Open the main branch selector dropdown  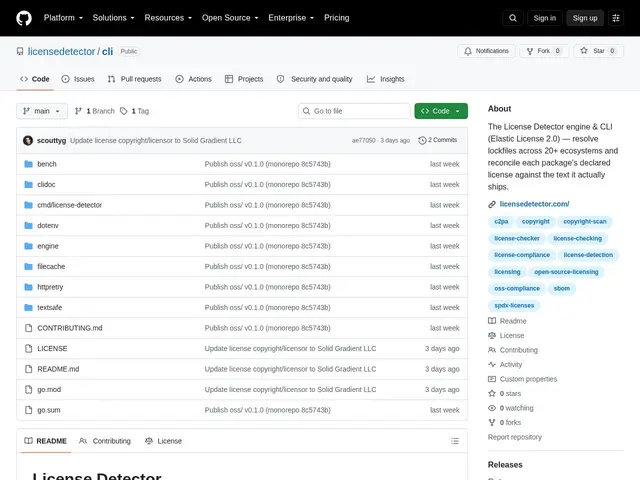pyautogui.click(x=42, y=111)
